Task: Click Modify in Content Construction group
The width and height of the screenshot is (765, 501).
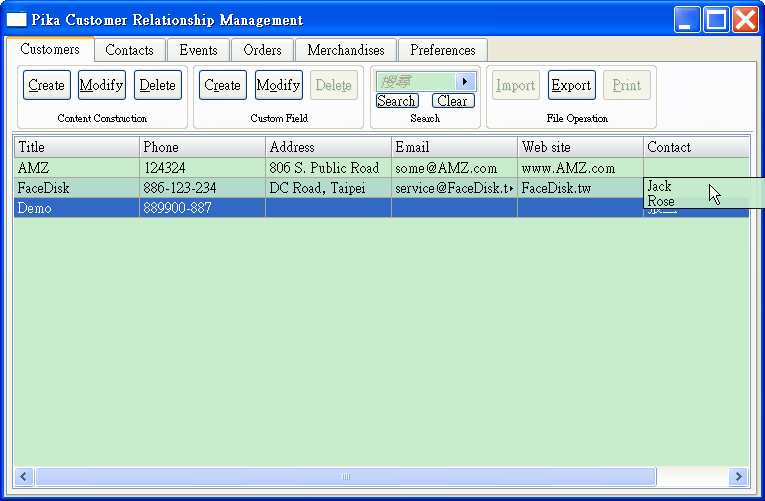Action: click(x=102, y=86)
